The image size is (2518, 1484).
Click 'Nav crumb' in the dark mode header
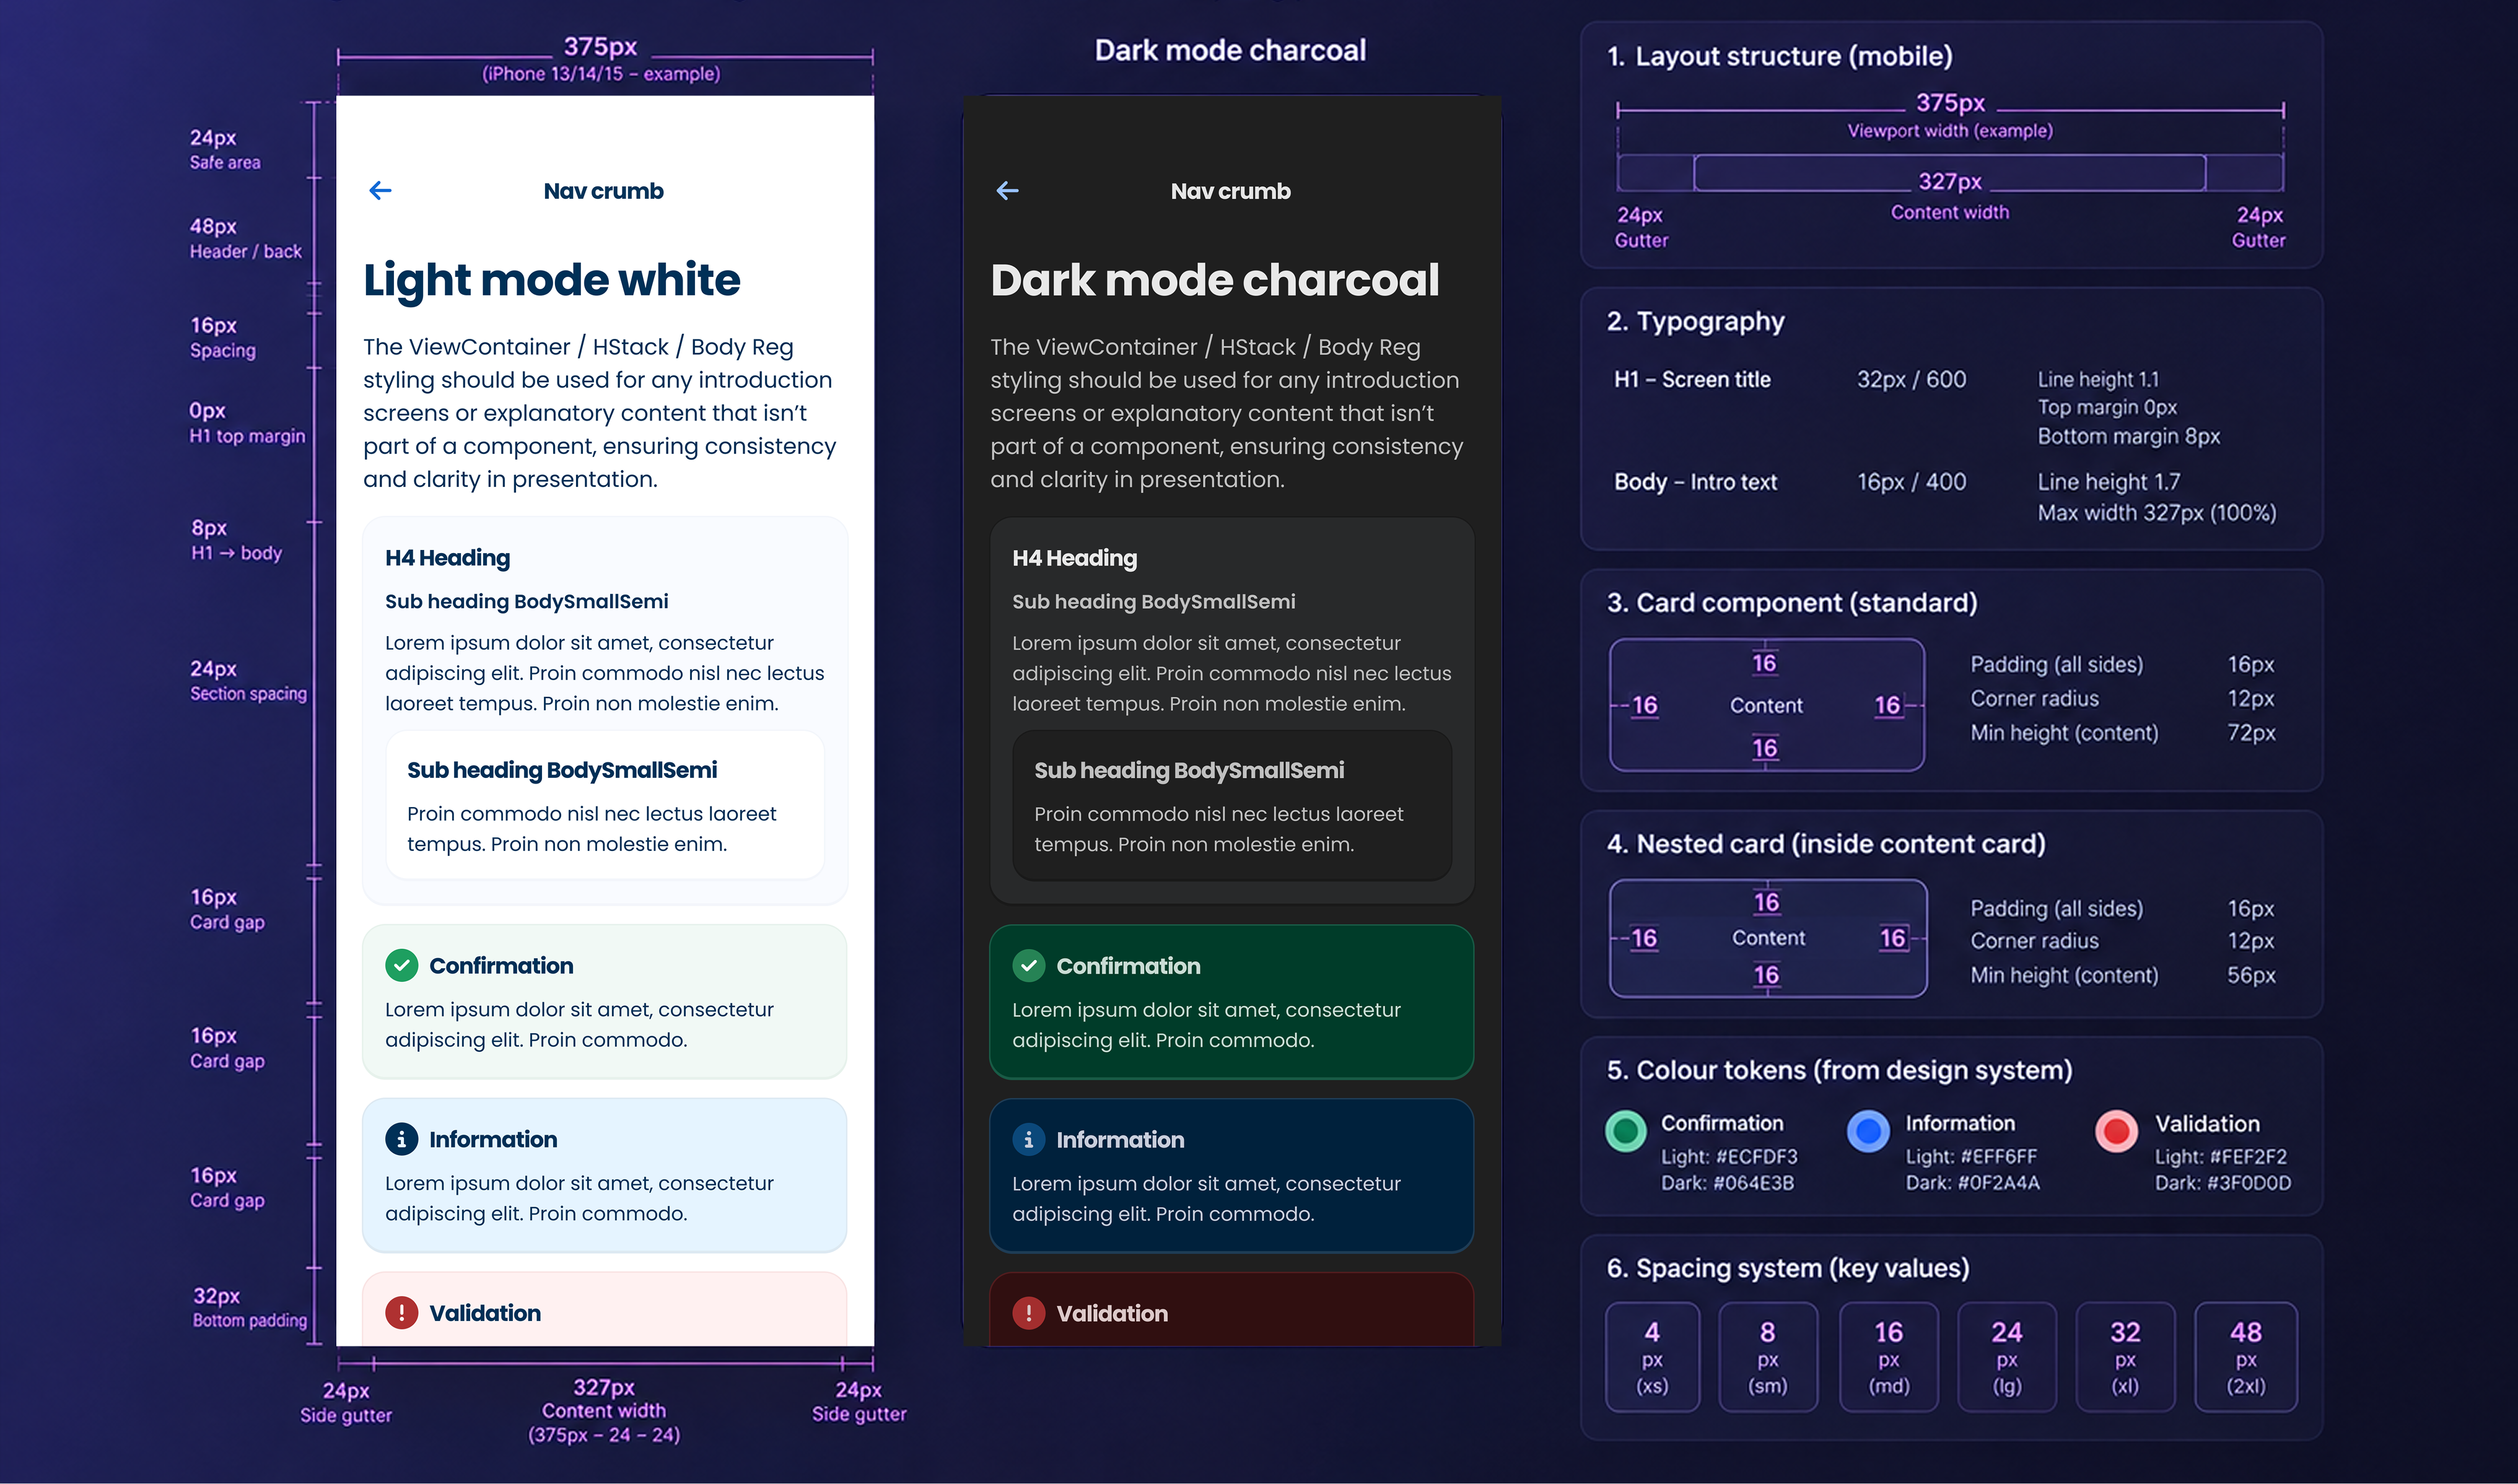1230,191
